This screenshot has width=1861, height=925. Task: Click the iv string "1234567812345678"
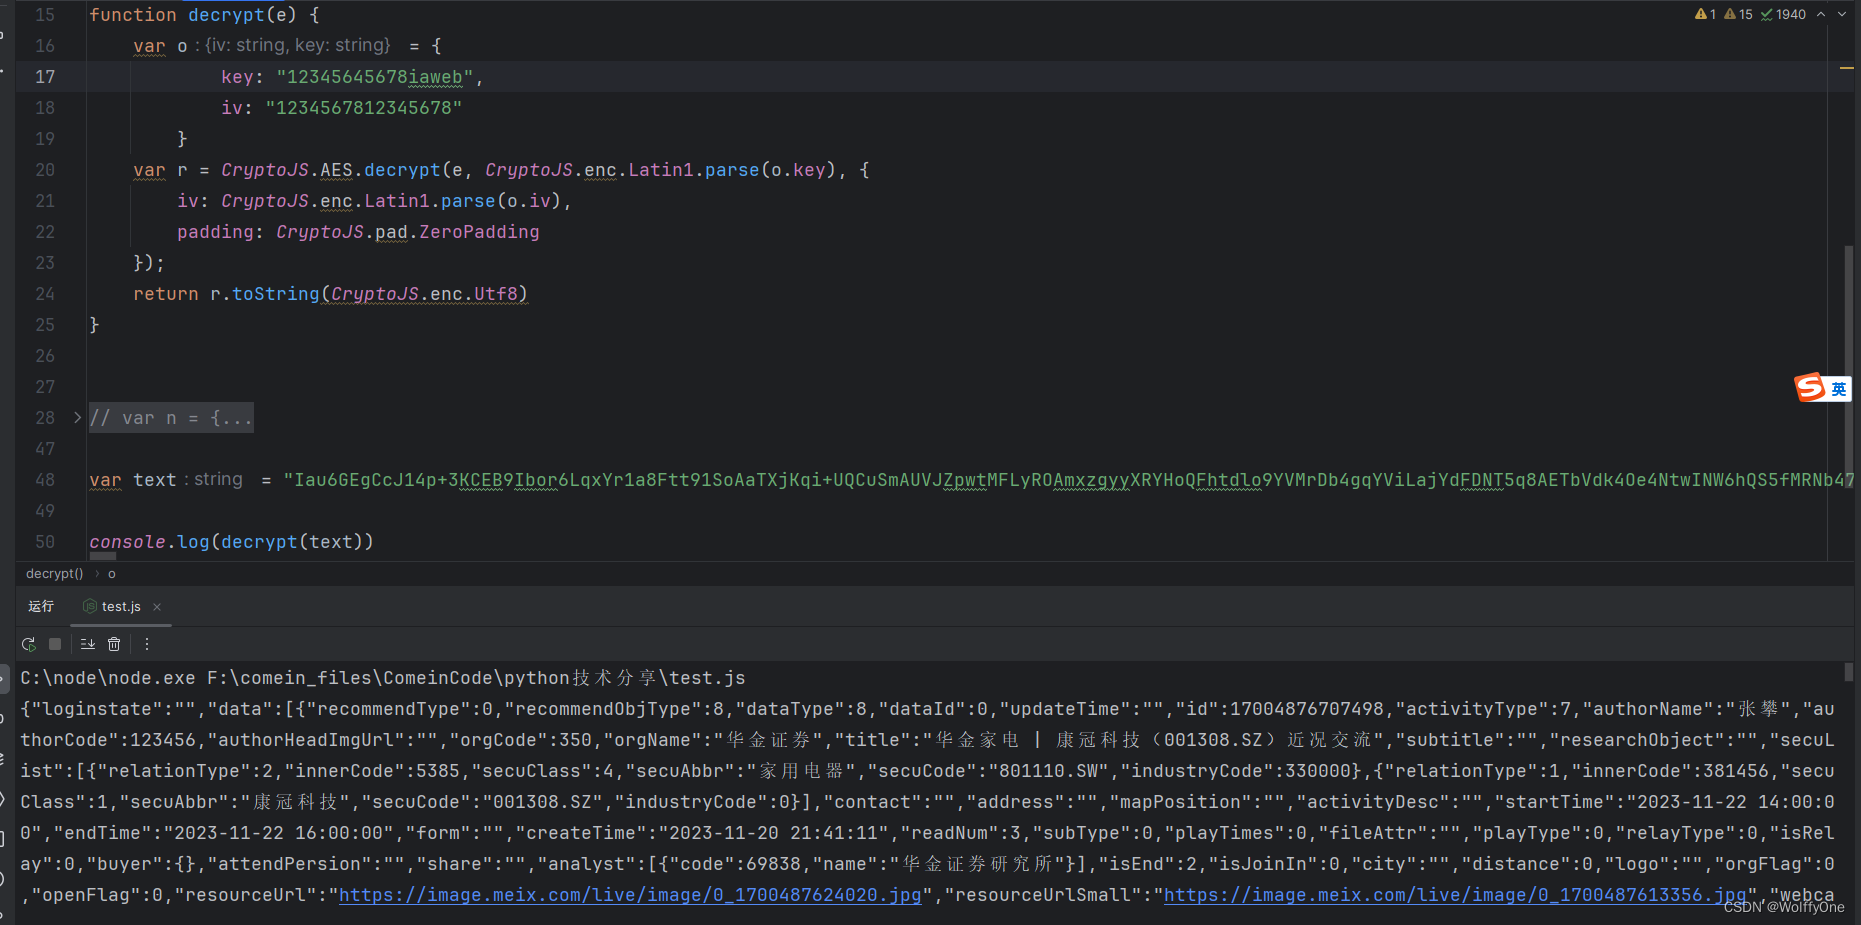coord(363,108)
